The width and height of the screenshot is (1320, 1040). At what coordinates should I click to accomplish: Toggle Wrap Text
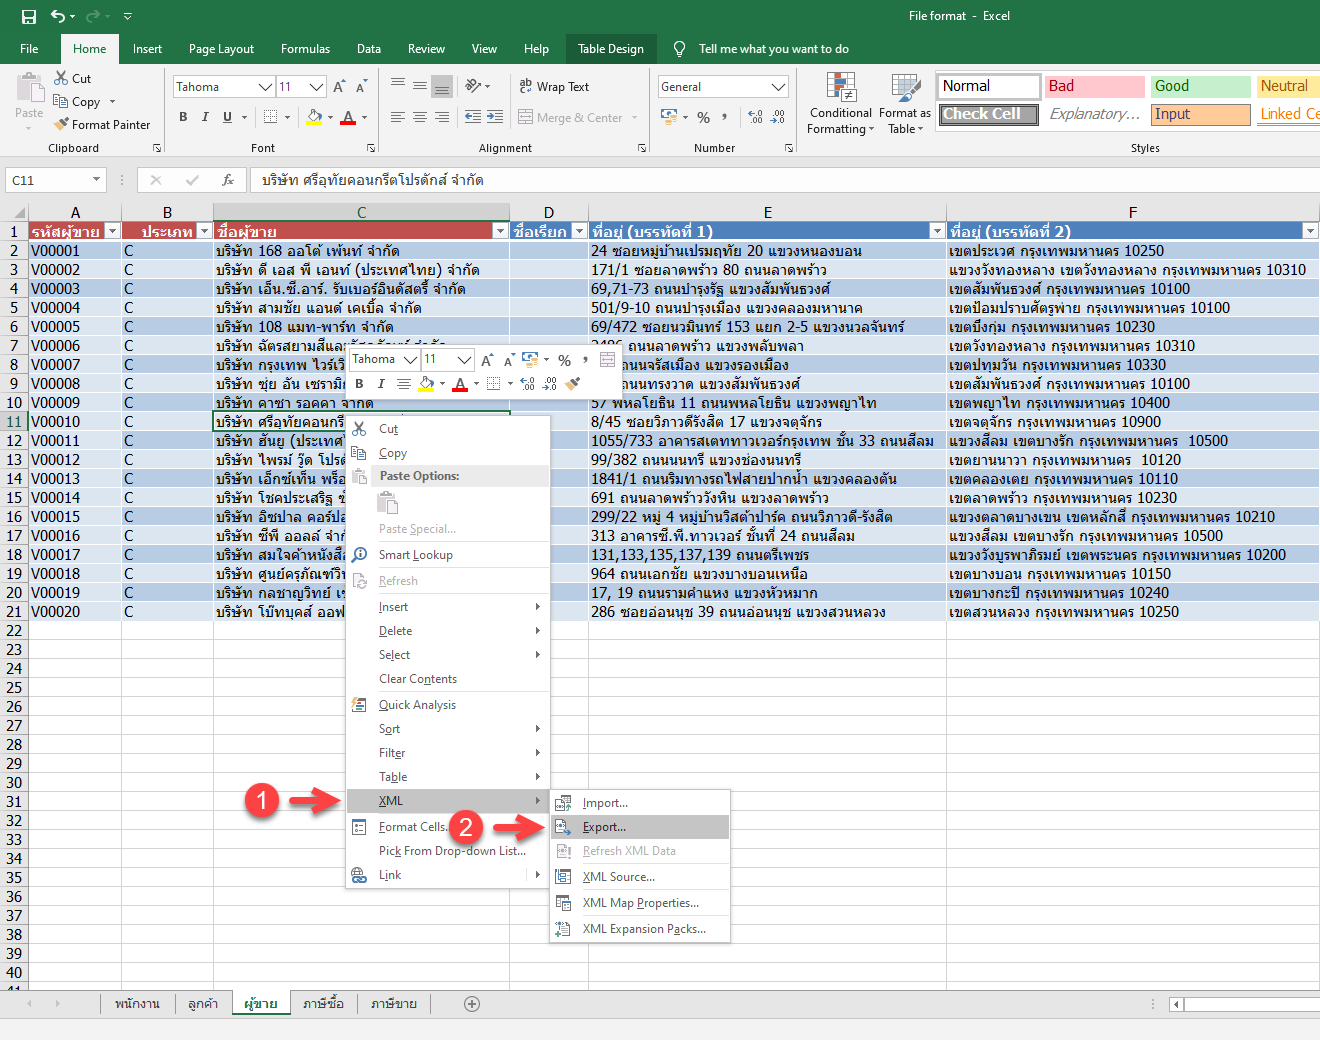pos(554,87)
